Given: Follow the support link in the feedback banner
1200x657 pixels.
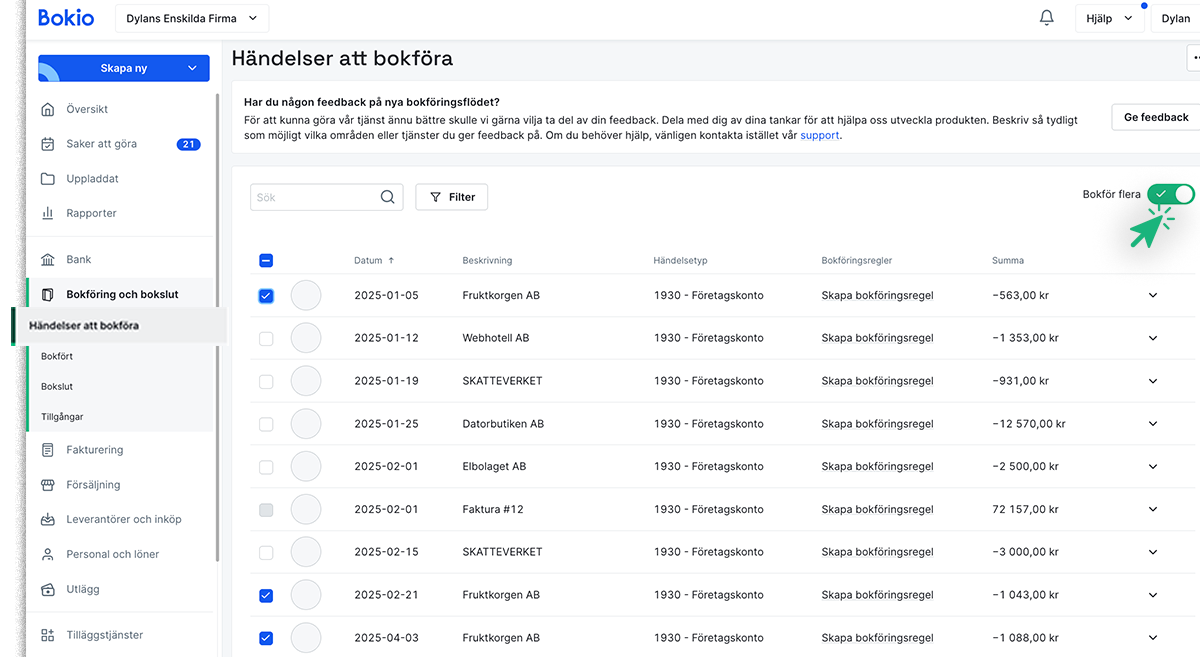Looking at the screenshot, I should pyautogui.click(x=819, y=134).
